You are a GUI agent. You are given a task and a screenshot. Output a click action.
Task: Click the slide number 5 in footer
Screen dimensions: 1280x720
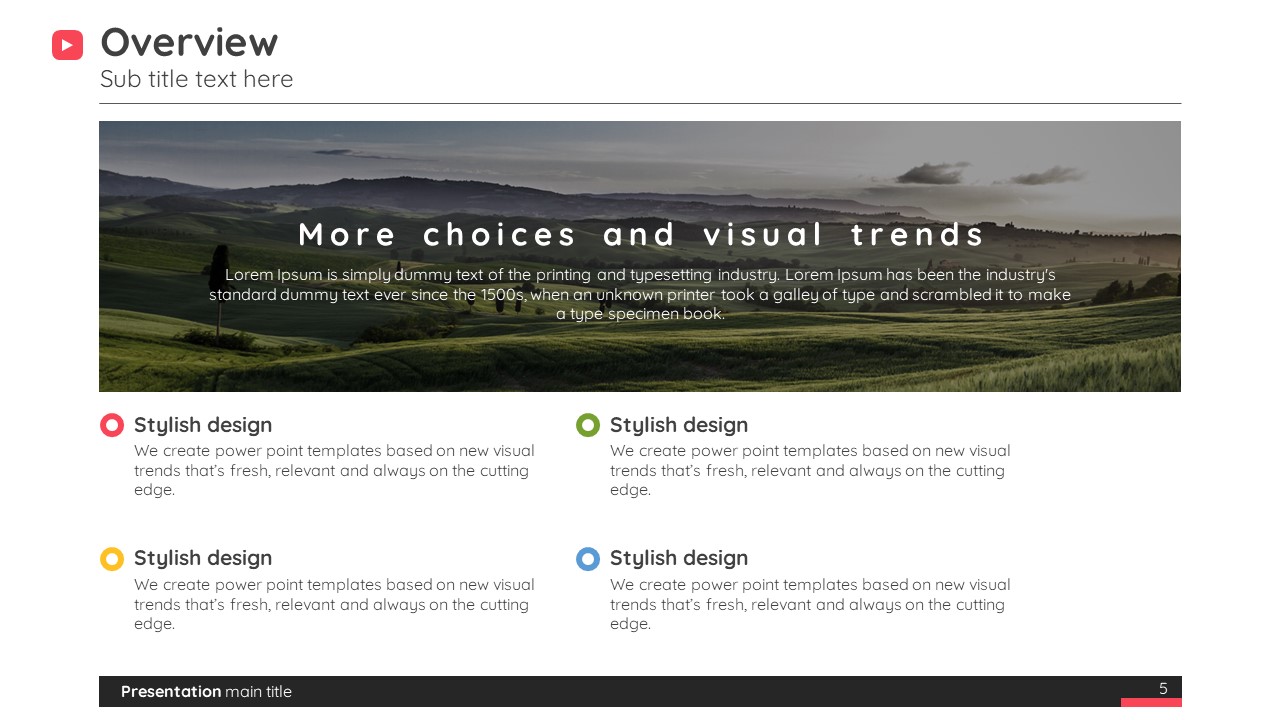1163,688
